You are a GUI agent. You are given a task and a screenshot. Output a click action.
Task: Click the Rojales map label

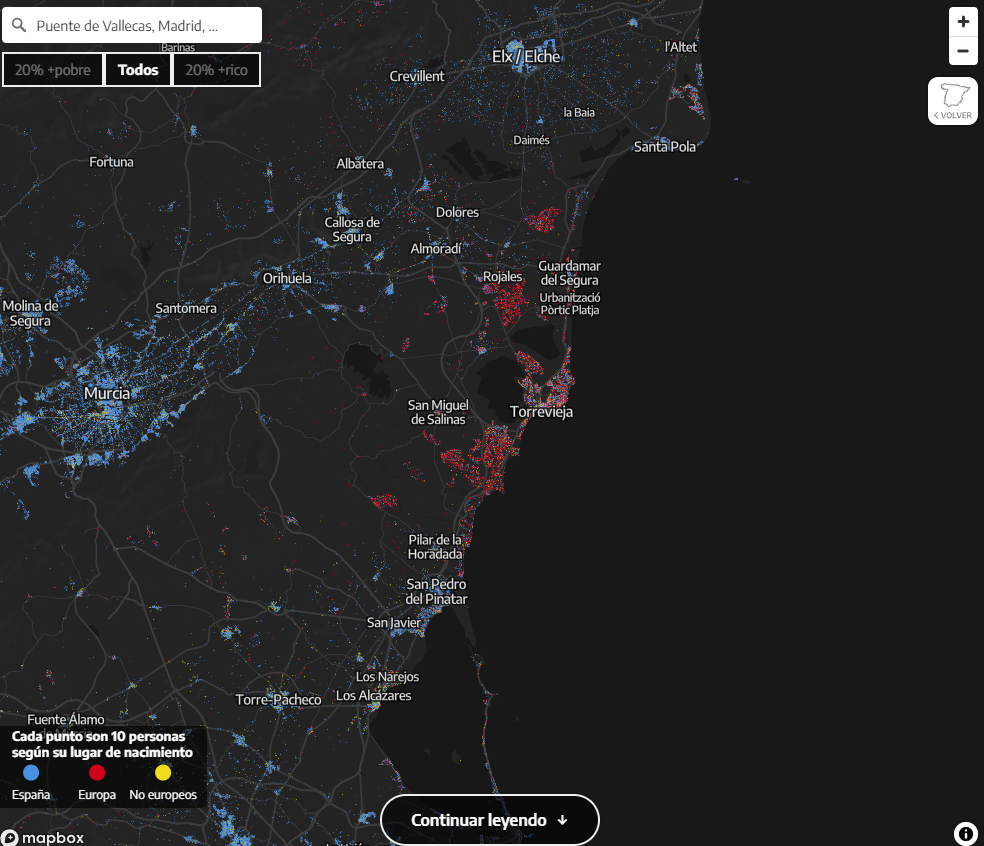[x=502, y=277]
